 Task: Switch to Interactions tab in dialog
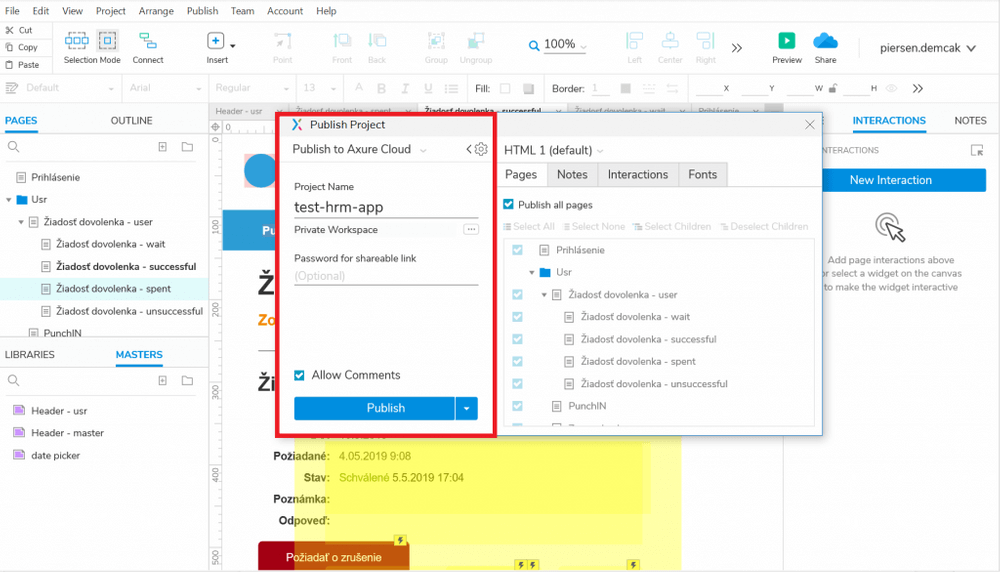(x=638, y=175)
